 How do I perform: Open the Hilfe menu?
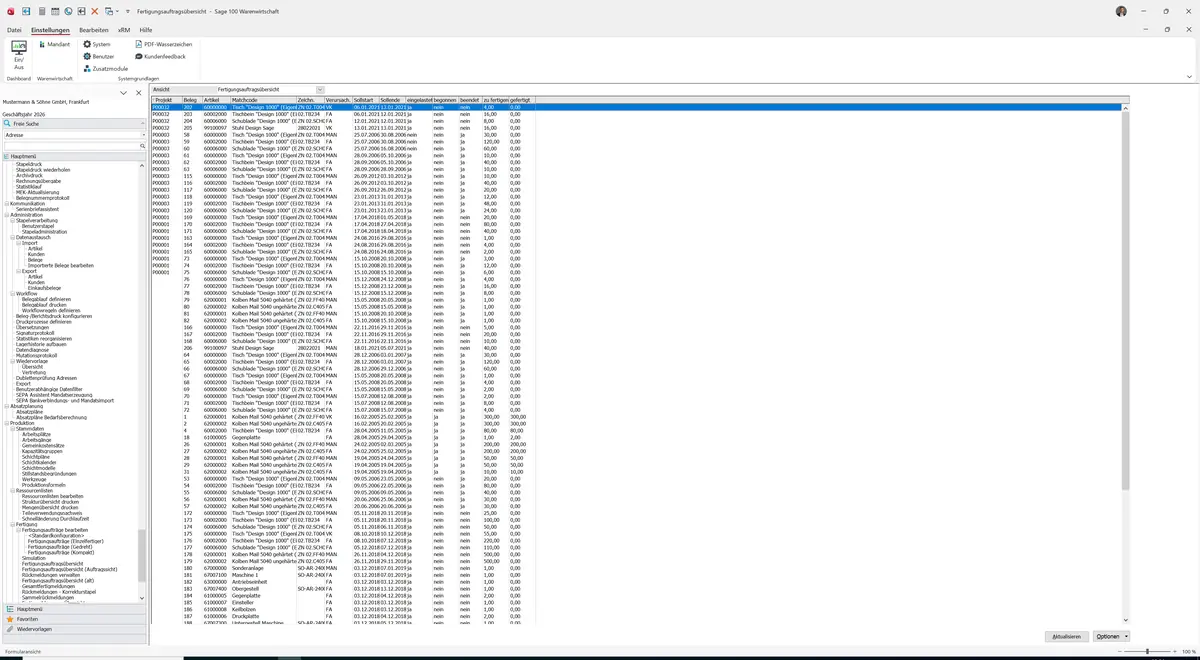click(x=146, y=31)
